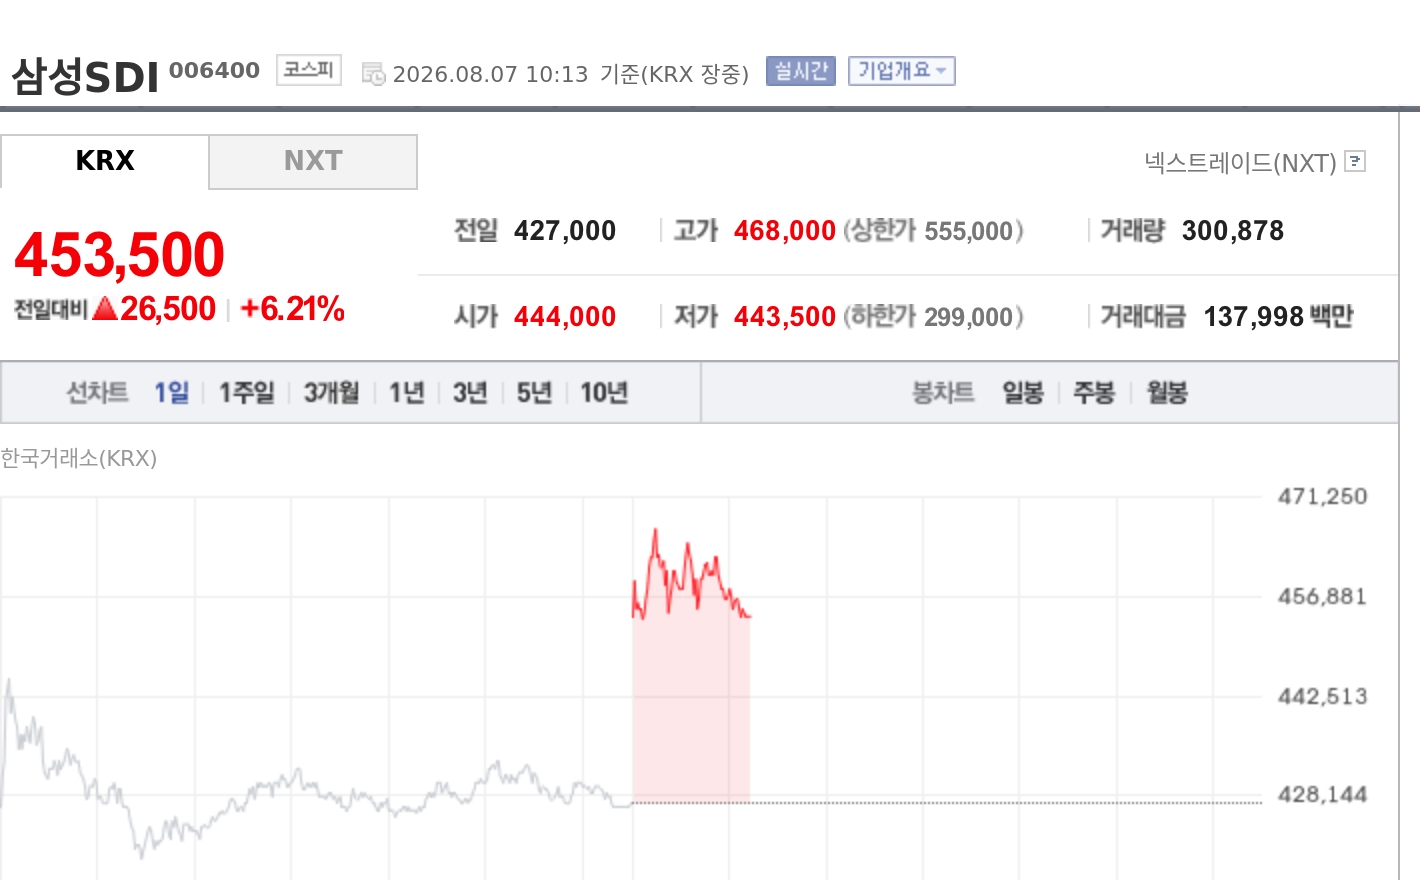The height and width of the screenshot is (880, 1420).
Task: View the 10년 chart range
Action: [604, 393]
